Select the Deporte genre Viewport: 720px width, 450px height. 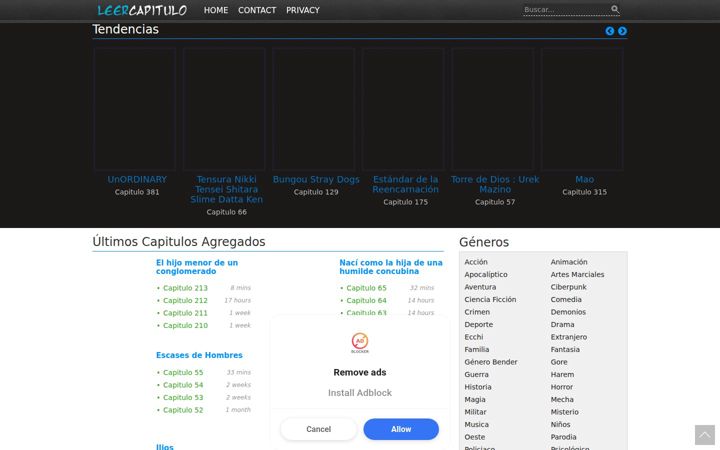(x=478, y=324)
